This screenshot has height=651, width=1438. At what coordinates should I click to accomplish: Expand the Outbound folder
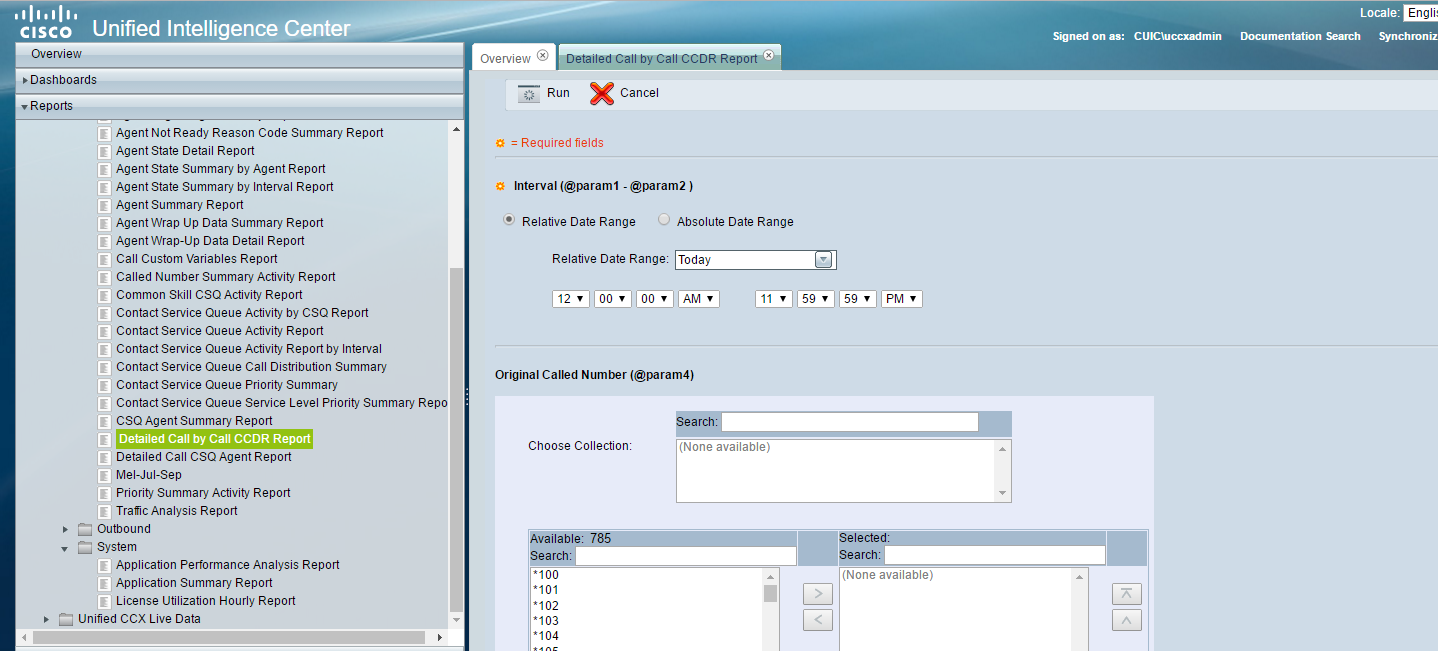[66, 529]
